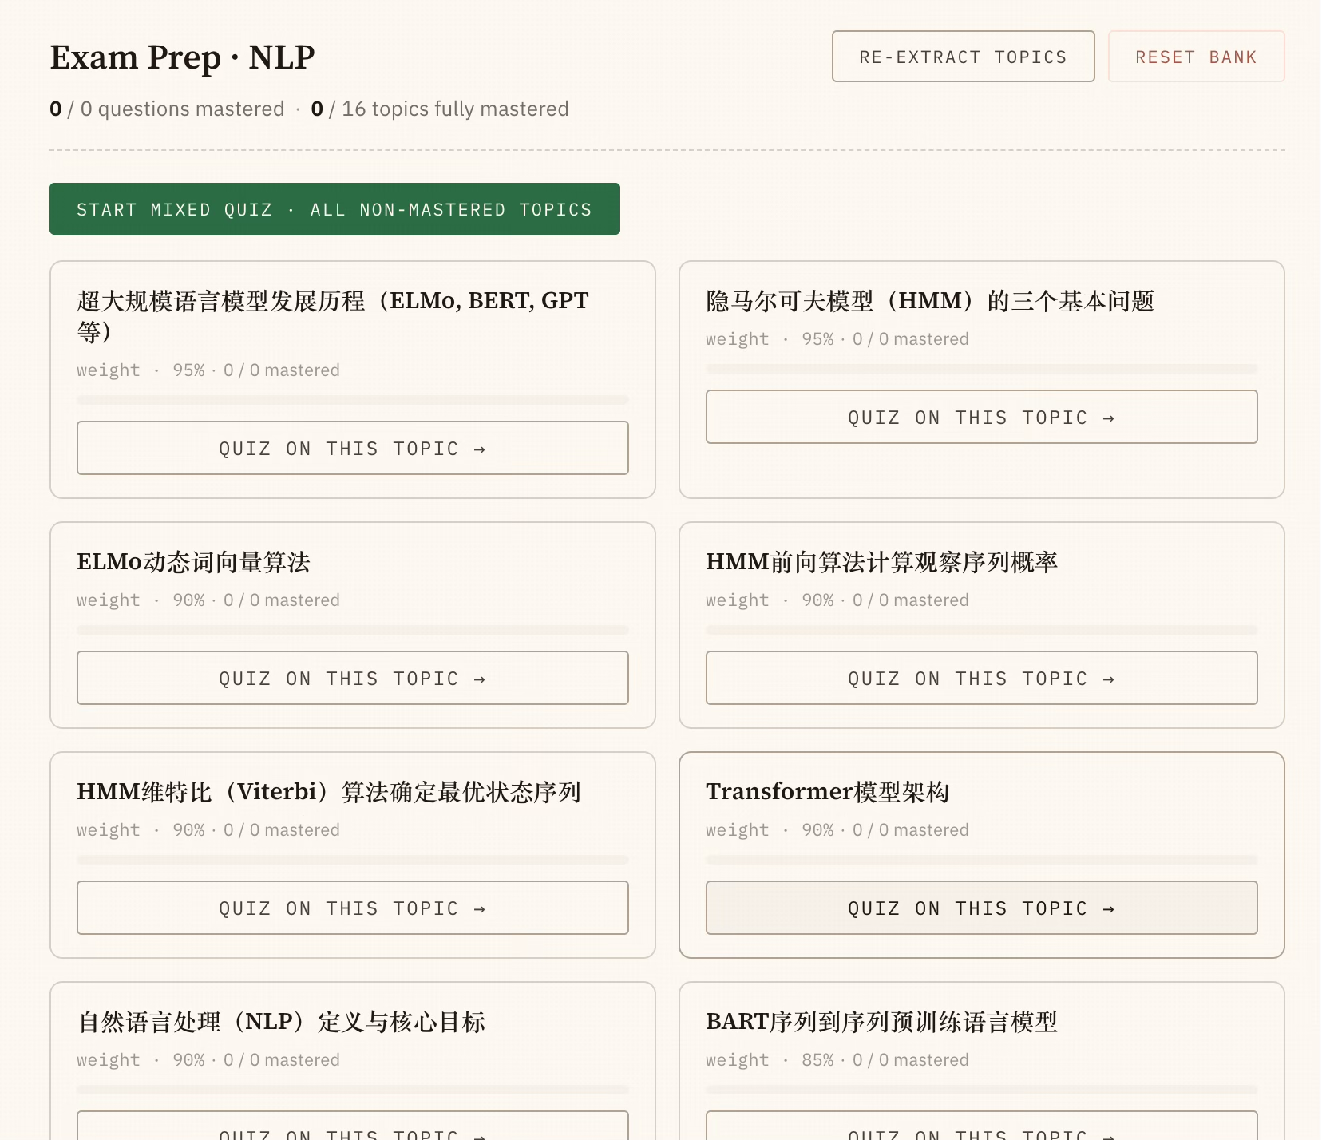Click the weight 90% line under HMM前向算法

(x=837, y=600)
